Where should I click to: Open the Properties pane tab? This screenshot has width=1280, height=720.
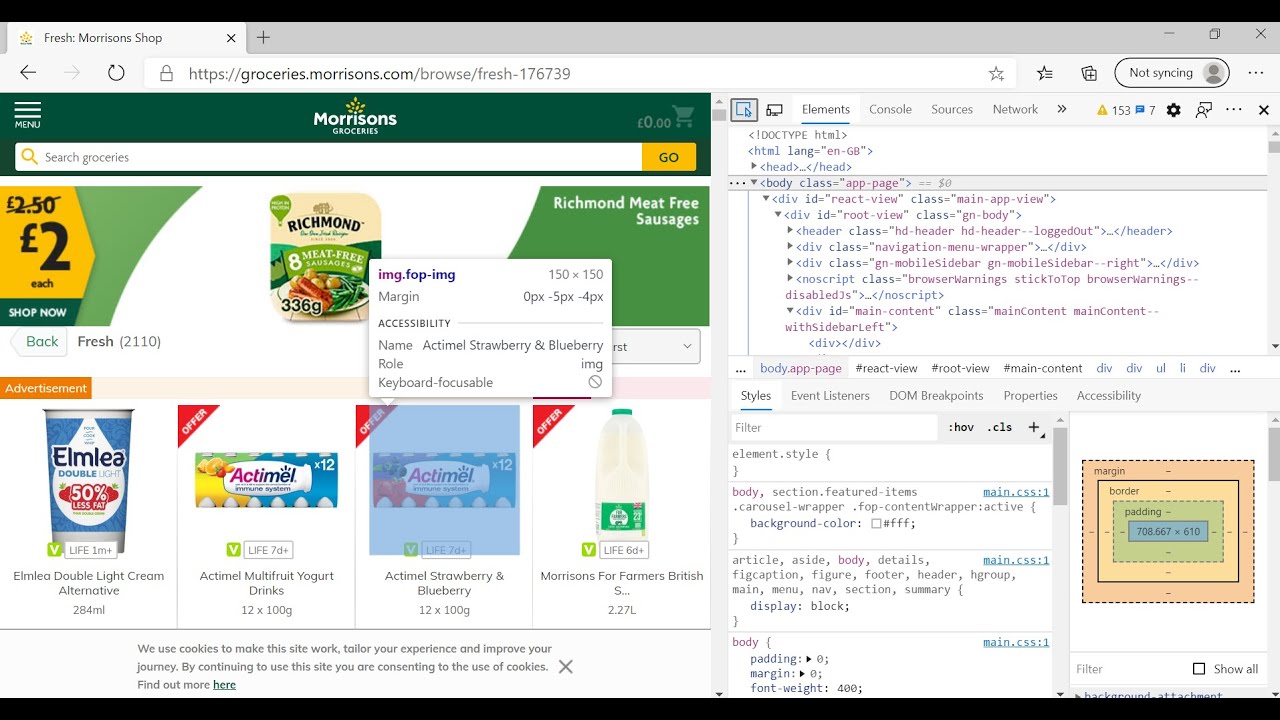coord(1030,396)
